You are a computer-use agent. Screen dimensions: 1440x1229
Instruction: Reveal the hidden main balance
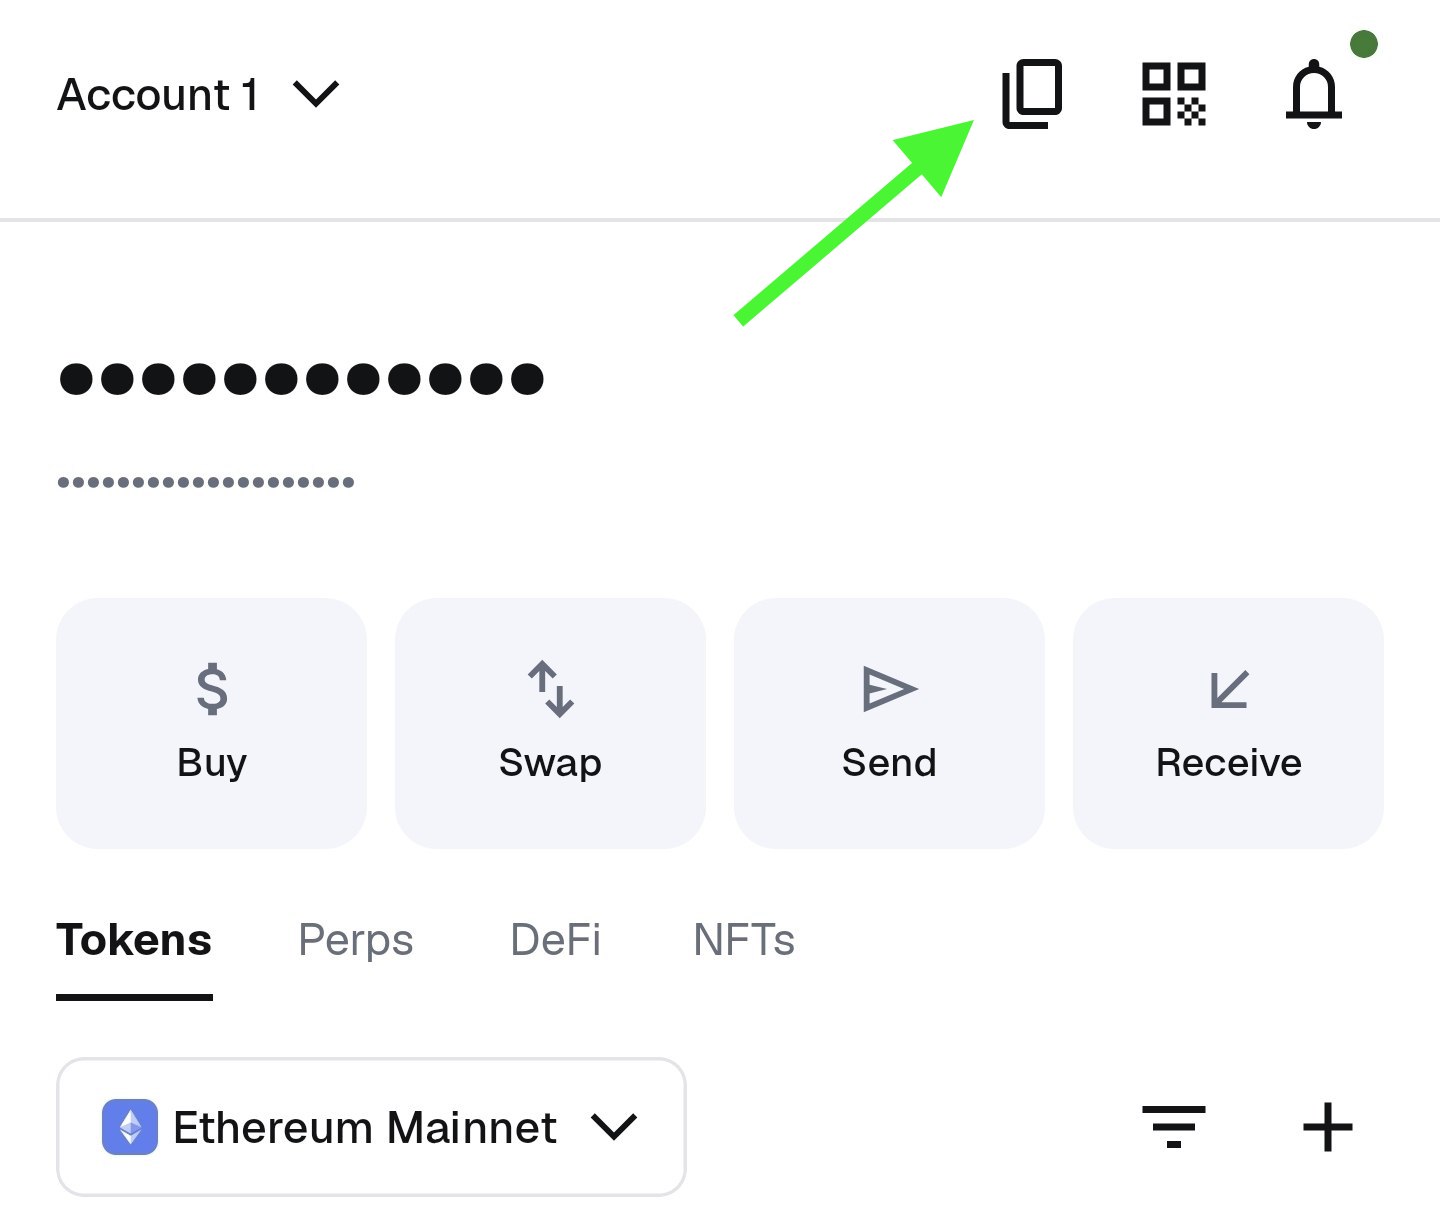(301, 379)
